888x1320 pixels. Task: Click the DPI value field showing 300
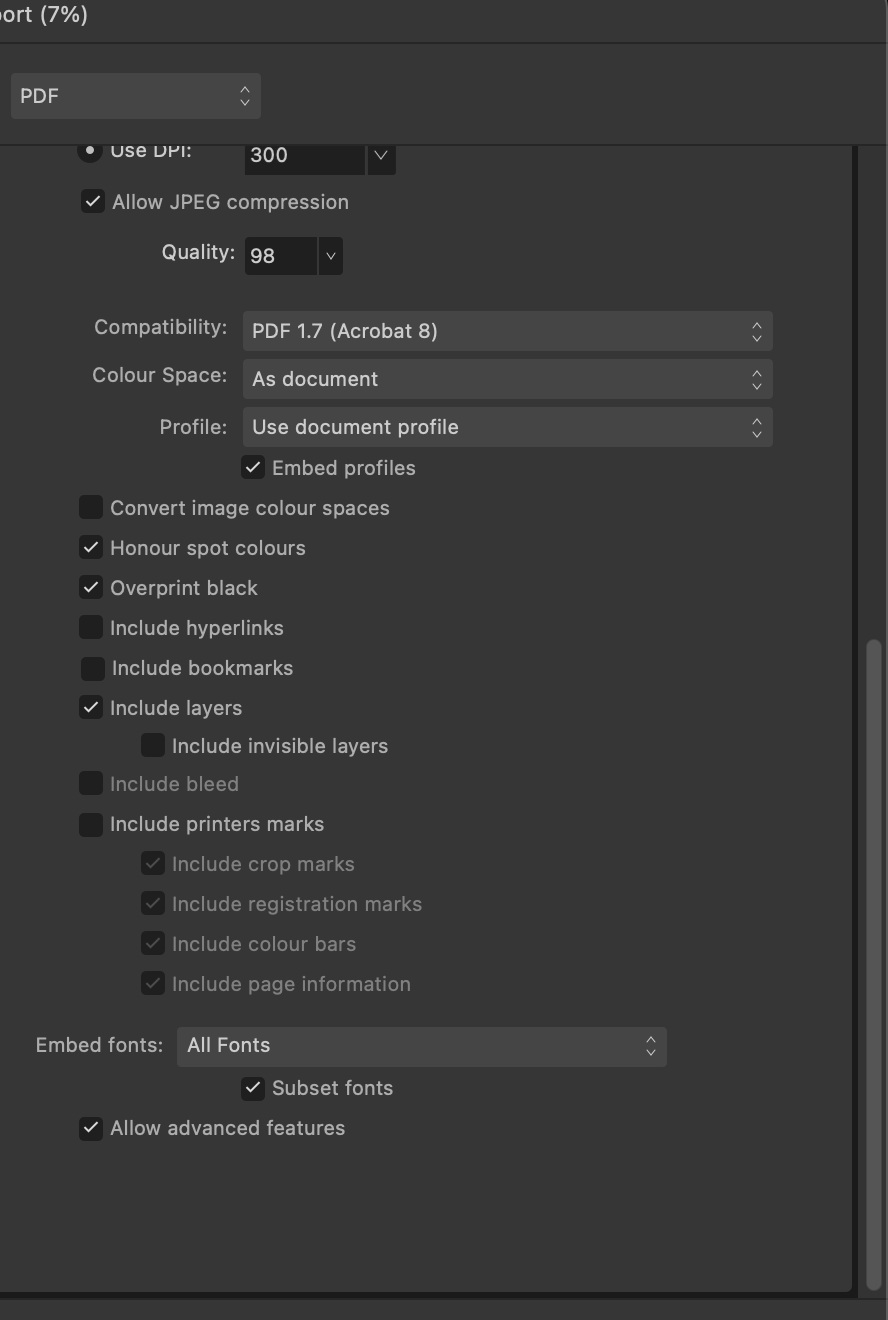[x=304, y=155]
